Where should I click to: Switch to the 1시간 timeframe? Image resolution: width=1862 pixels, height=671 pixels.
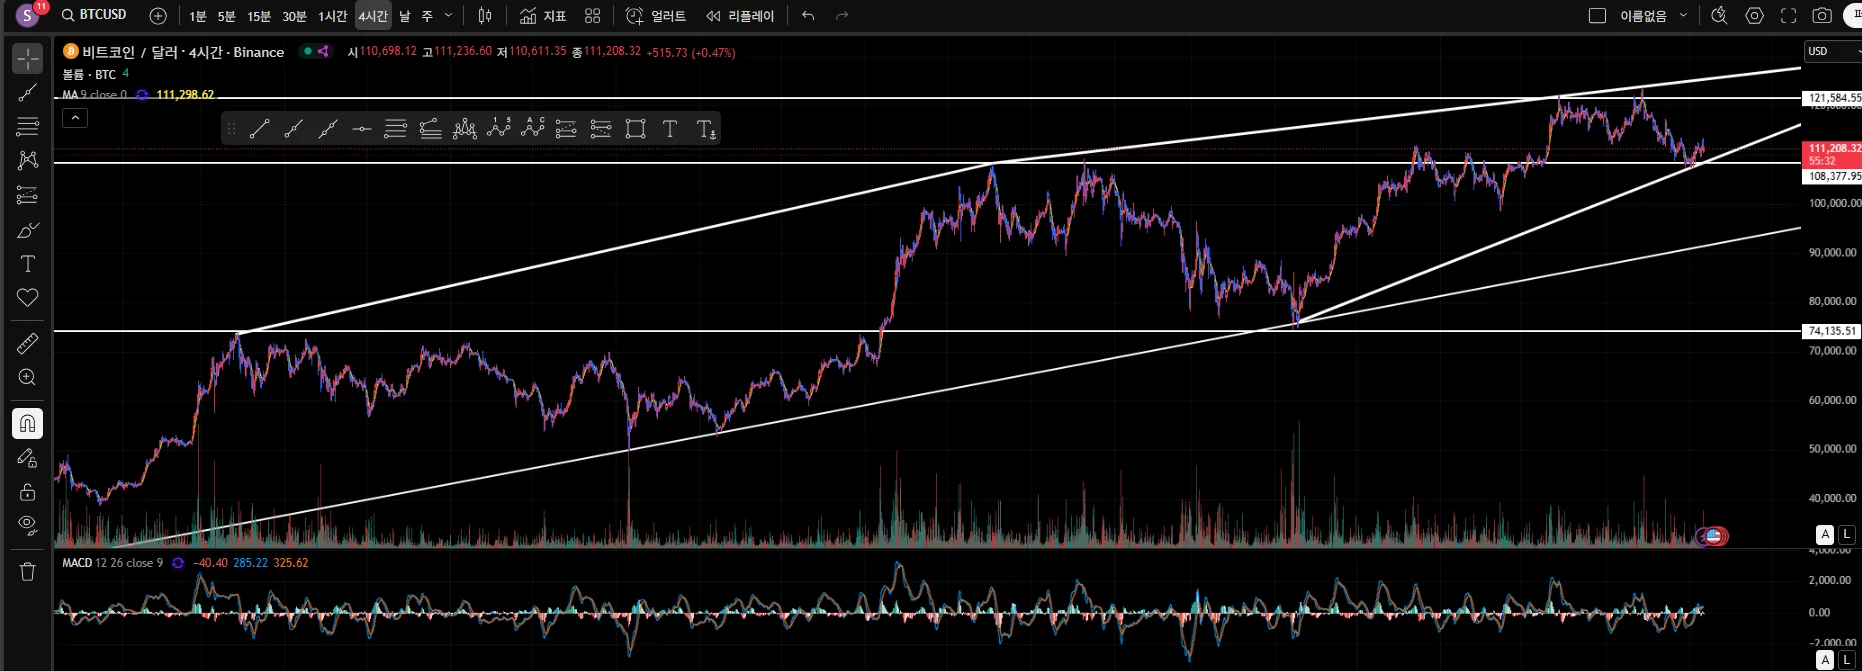coord(332,16)
